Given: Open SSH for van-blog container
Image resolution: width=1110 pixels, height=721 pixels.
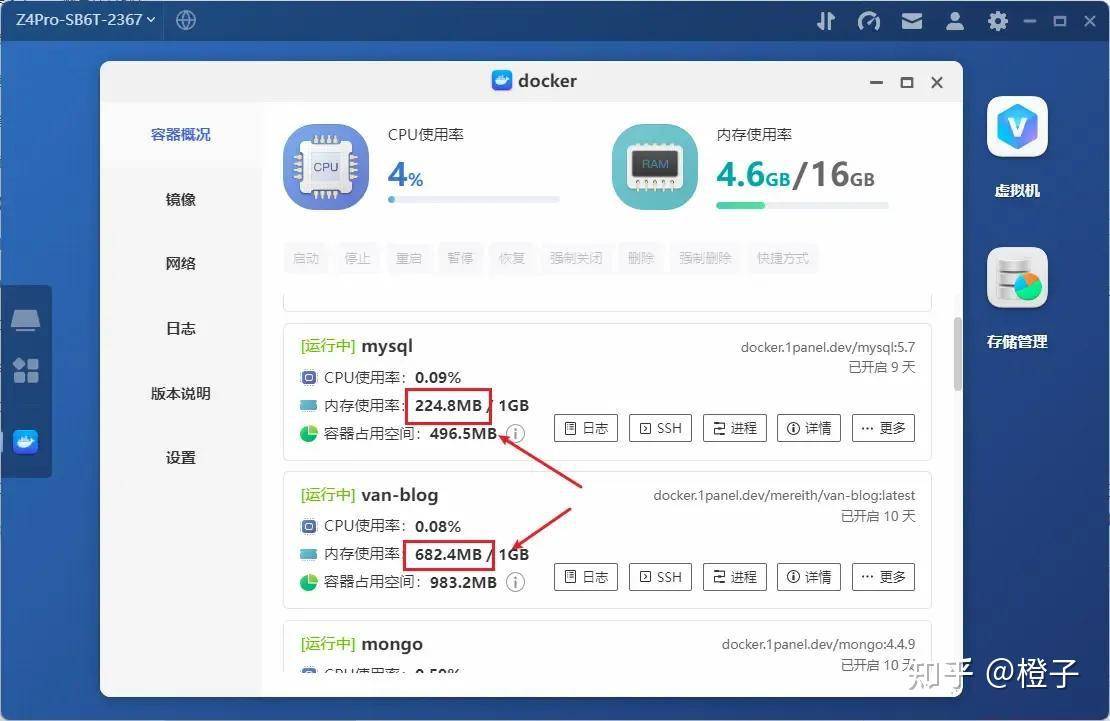Looking at the screenshot, I should tap(660, 577).
